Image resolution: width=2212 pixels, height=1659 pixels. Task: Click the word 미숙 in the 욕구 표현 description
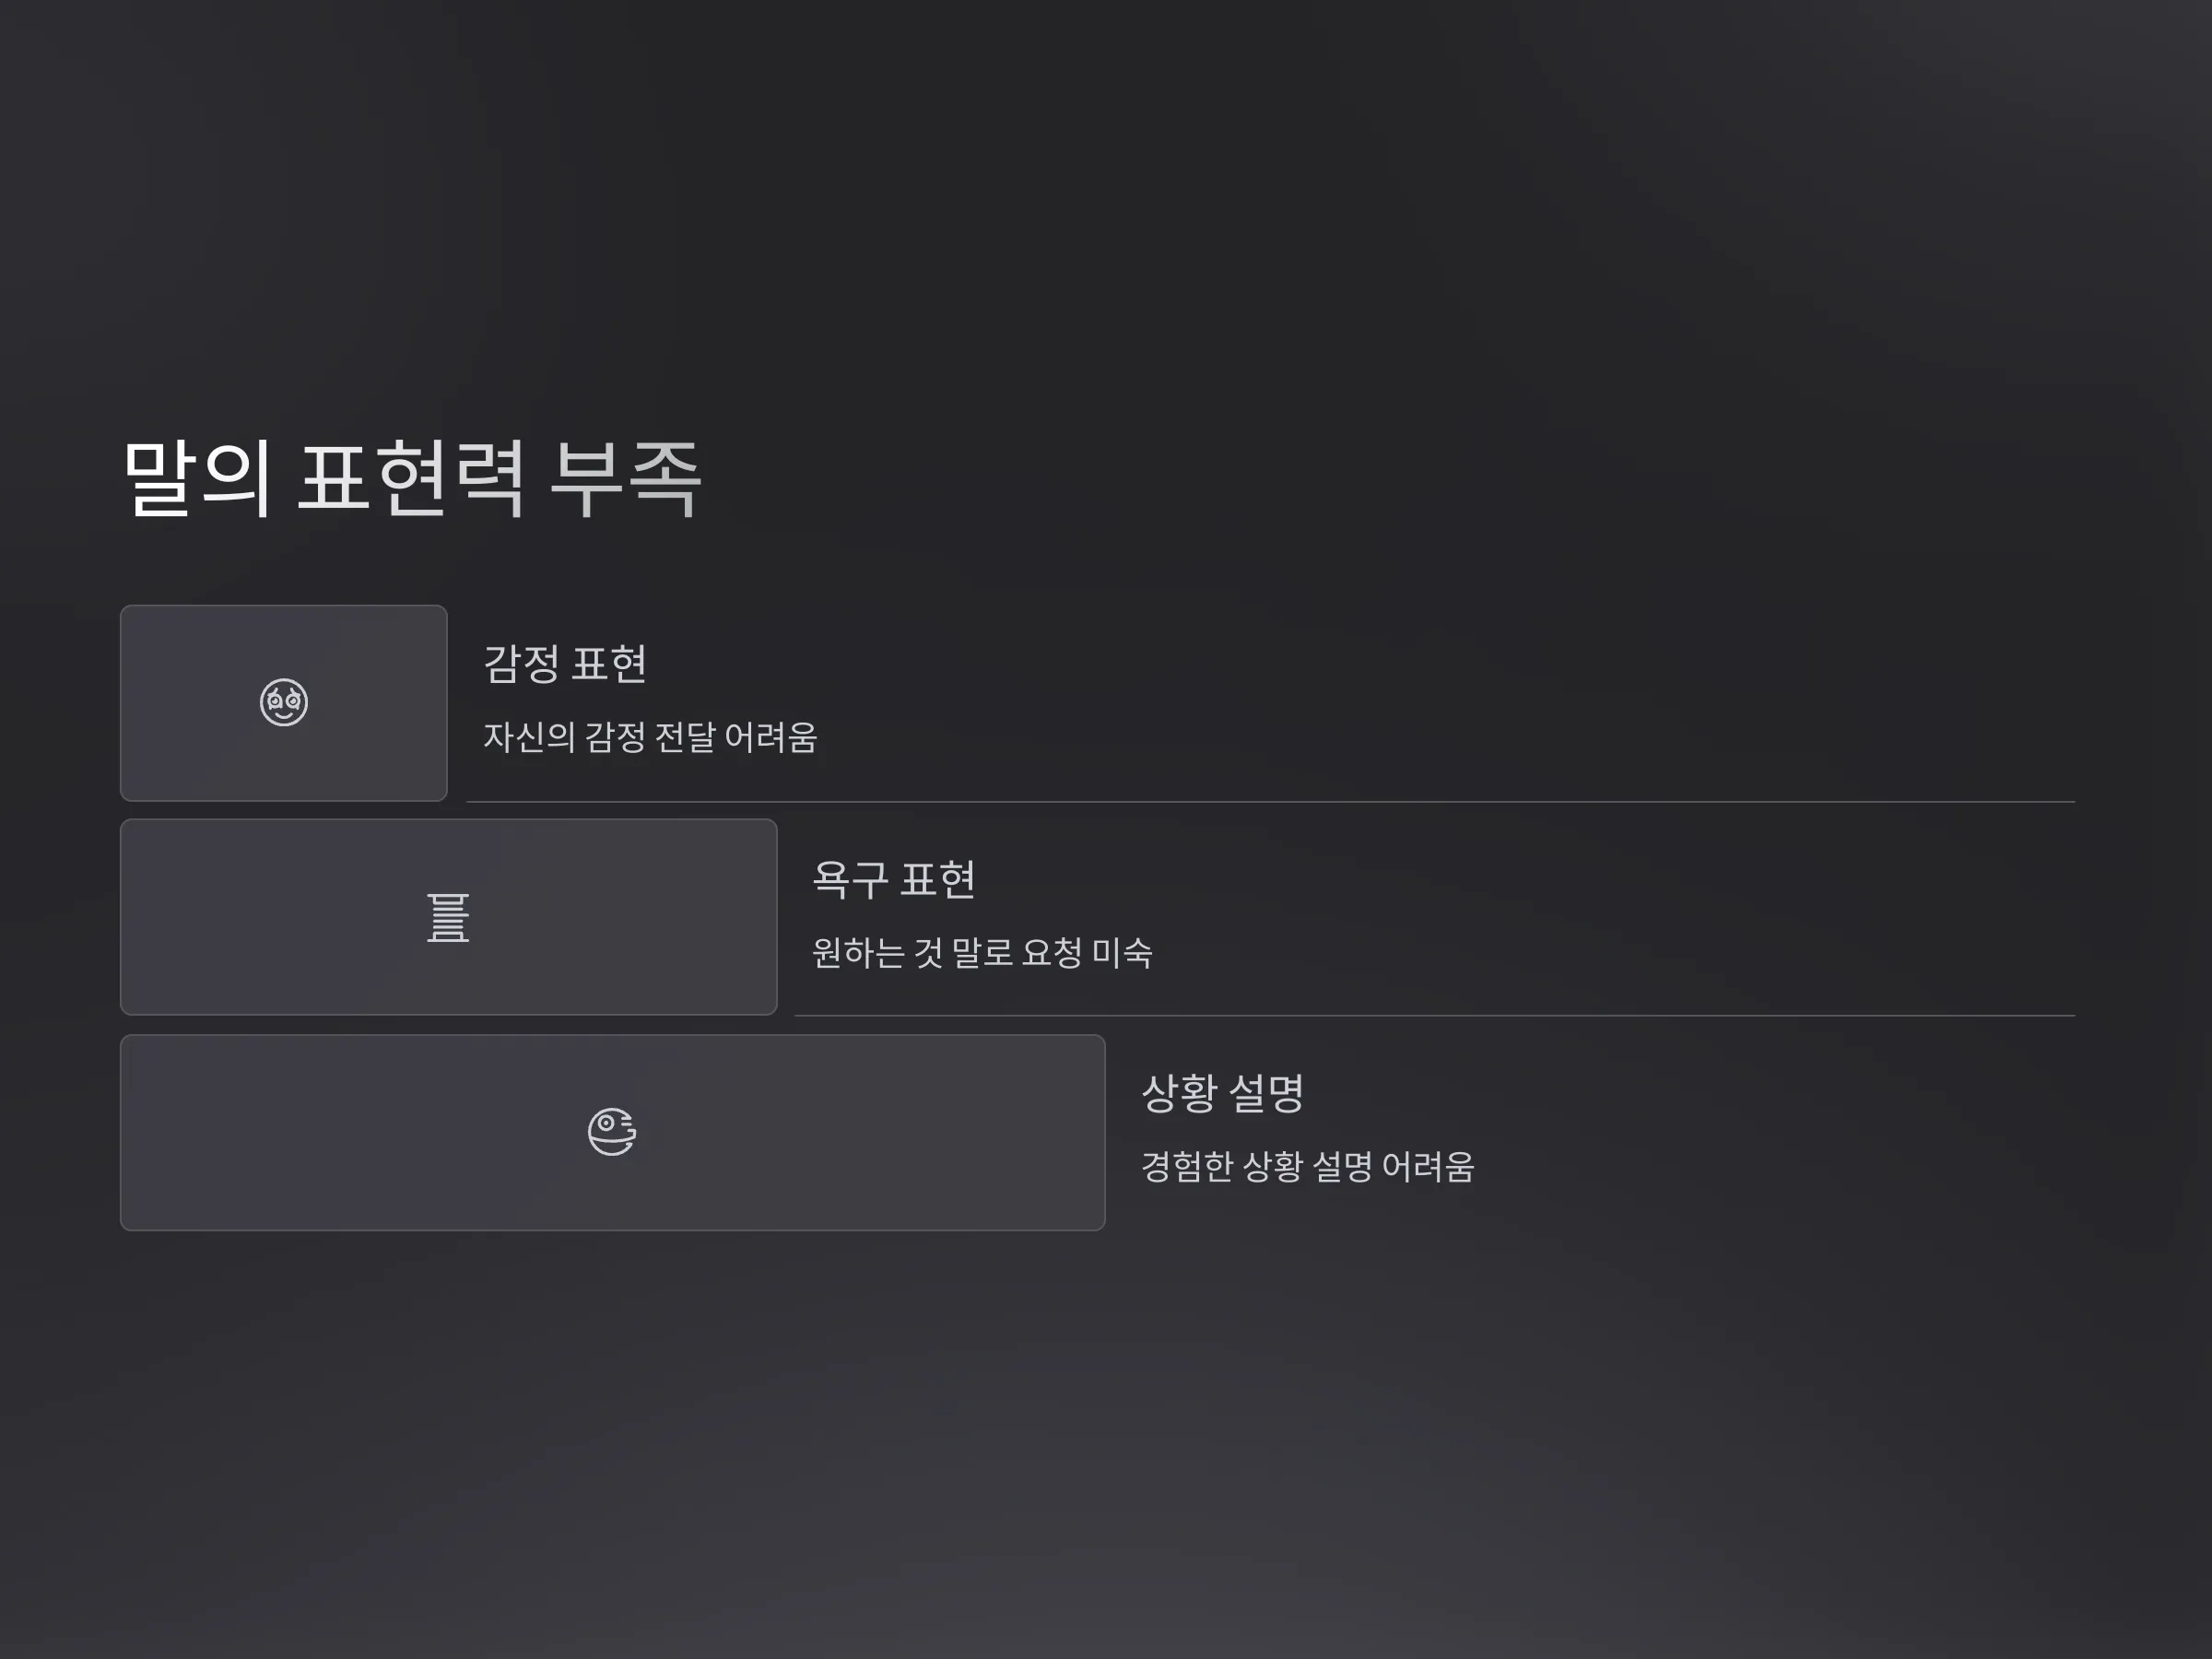tap(1122, 952)
